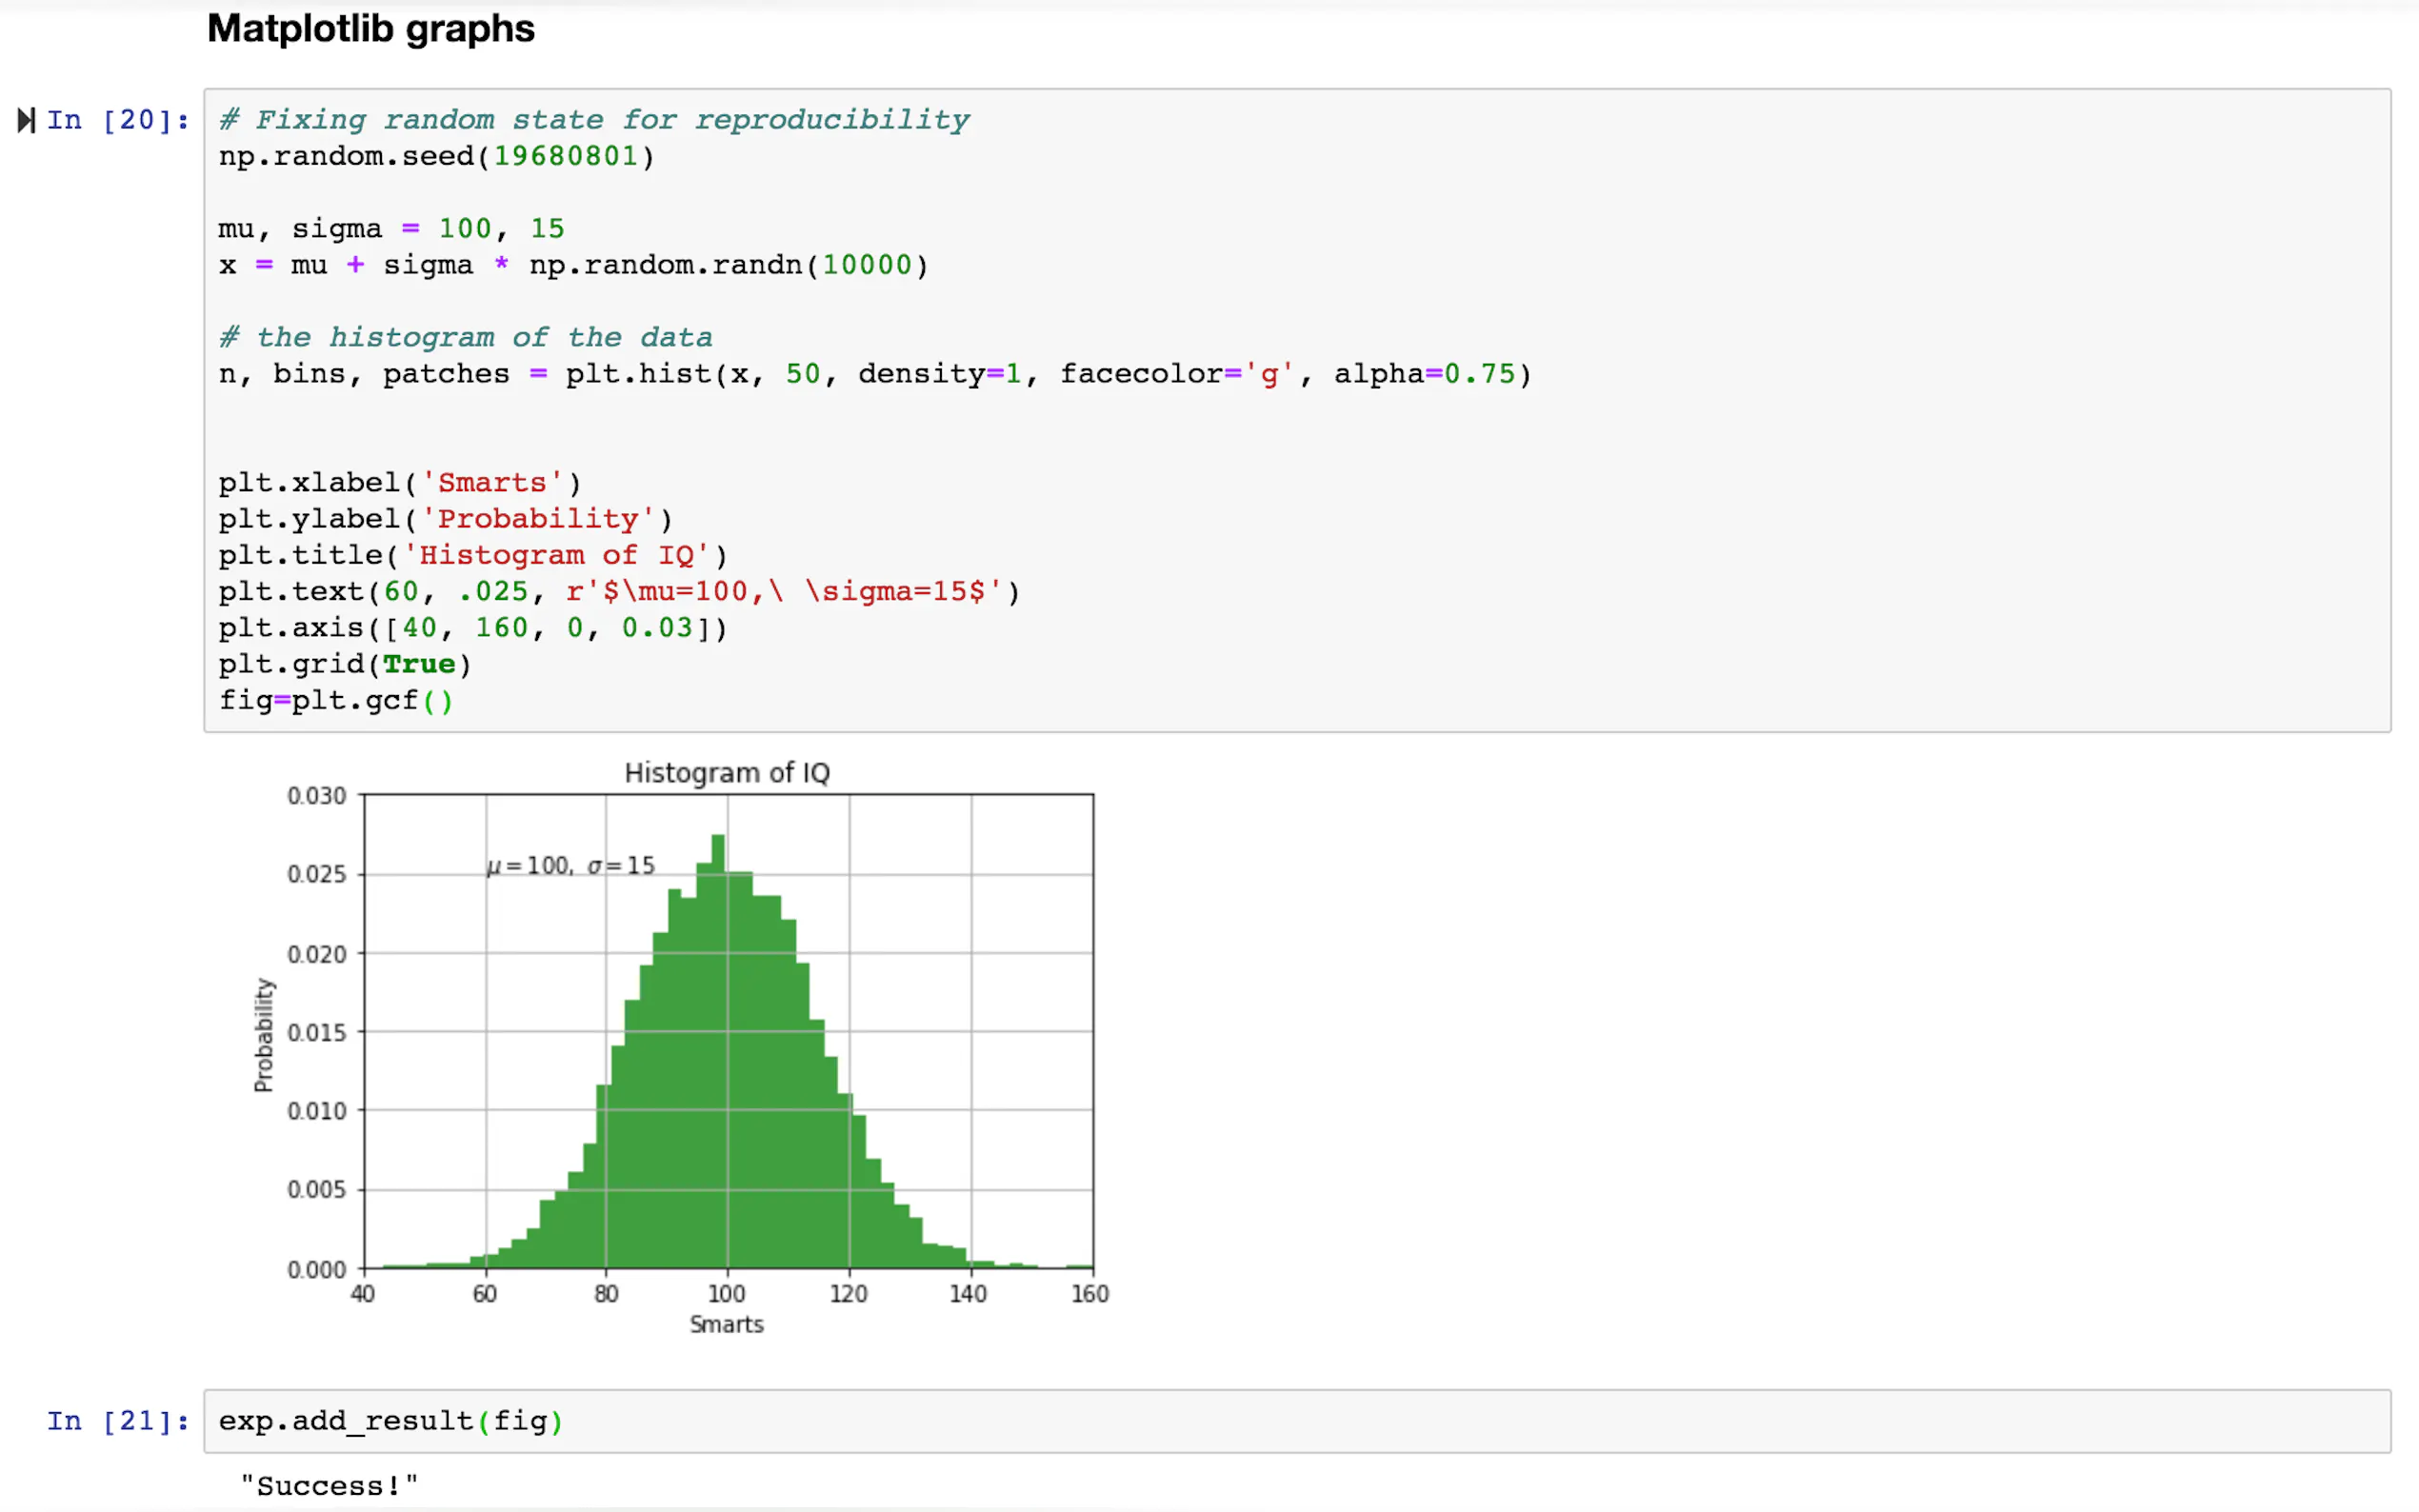
Task: Click the run cell icon beside In [20]
Action: [26, 121]
